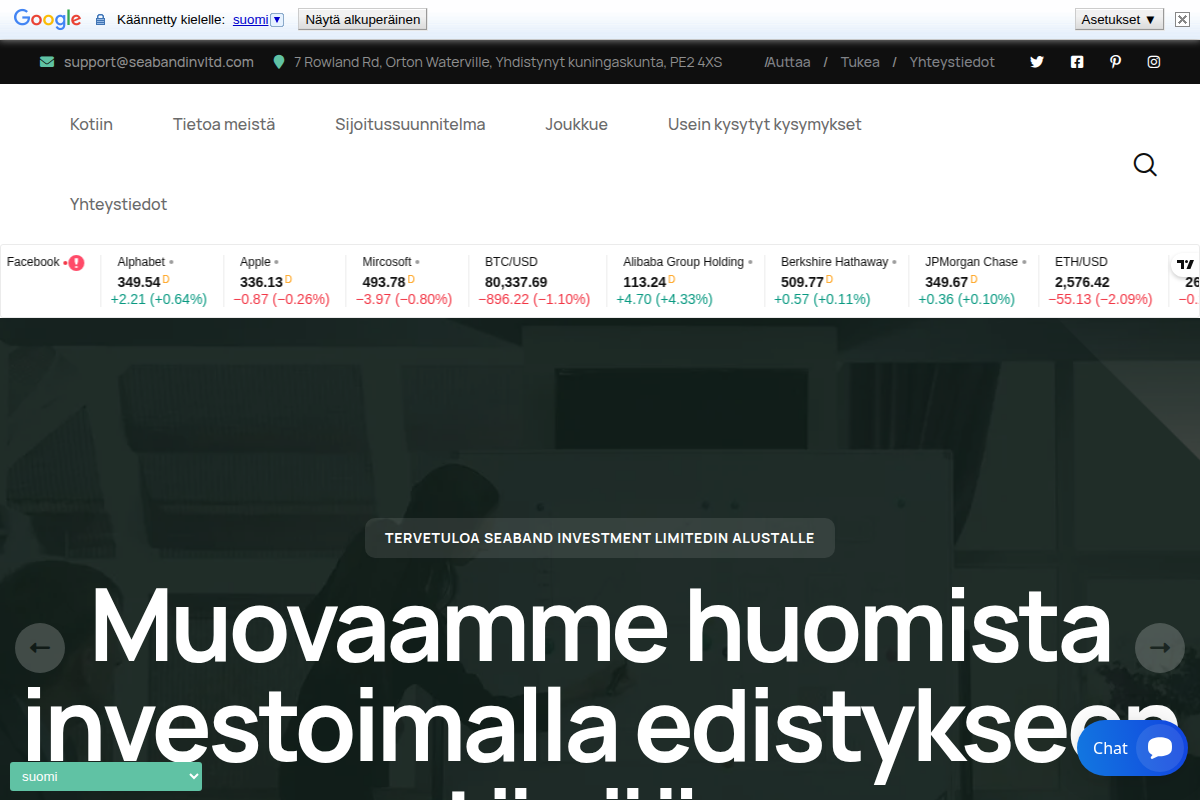Click ETH/USD price 2,576.42
Image resolution: width=1200 pixels, height=800 pixels.
coord(1082,282)
